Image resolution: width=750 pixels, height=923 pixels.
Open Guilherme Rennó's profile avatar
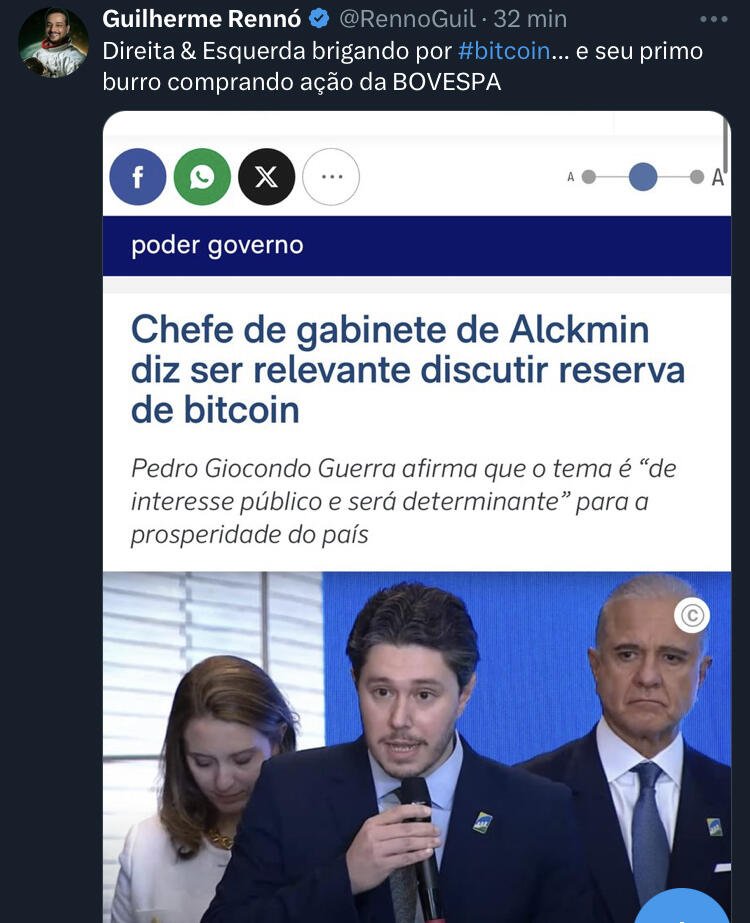pyautogui.click(x=53, y=42)
